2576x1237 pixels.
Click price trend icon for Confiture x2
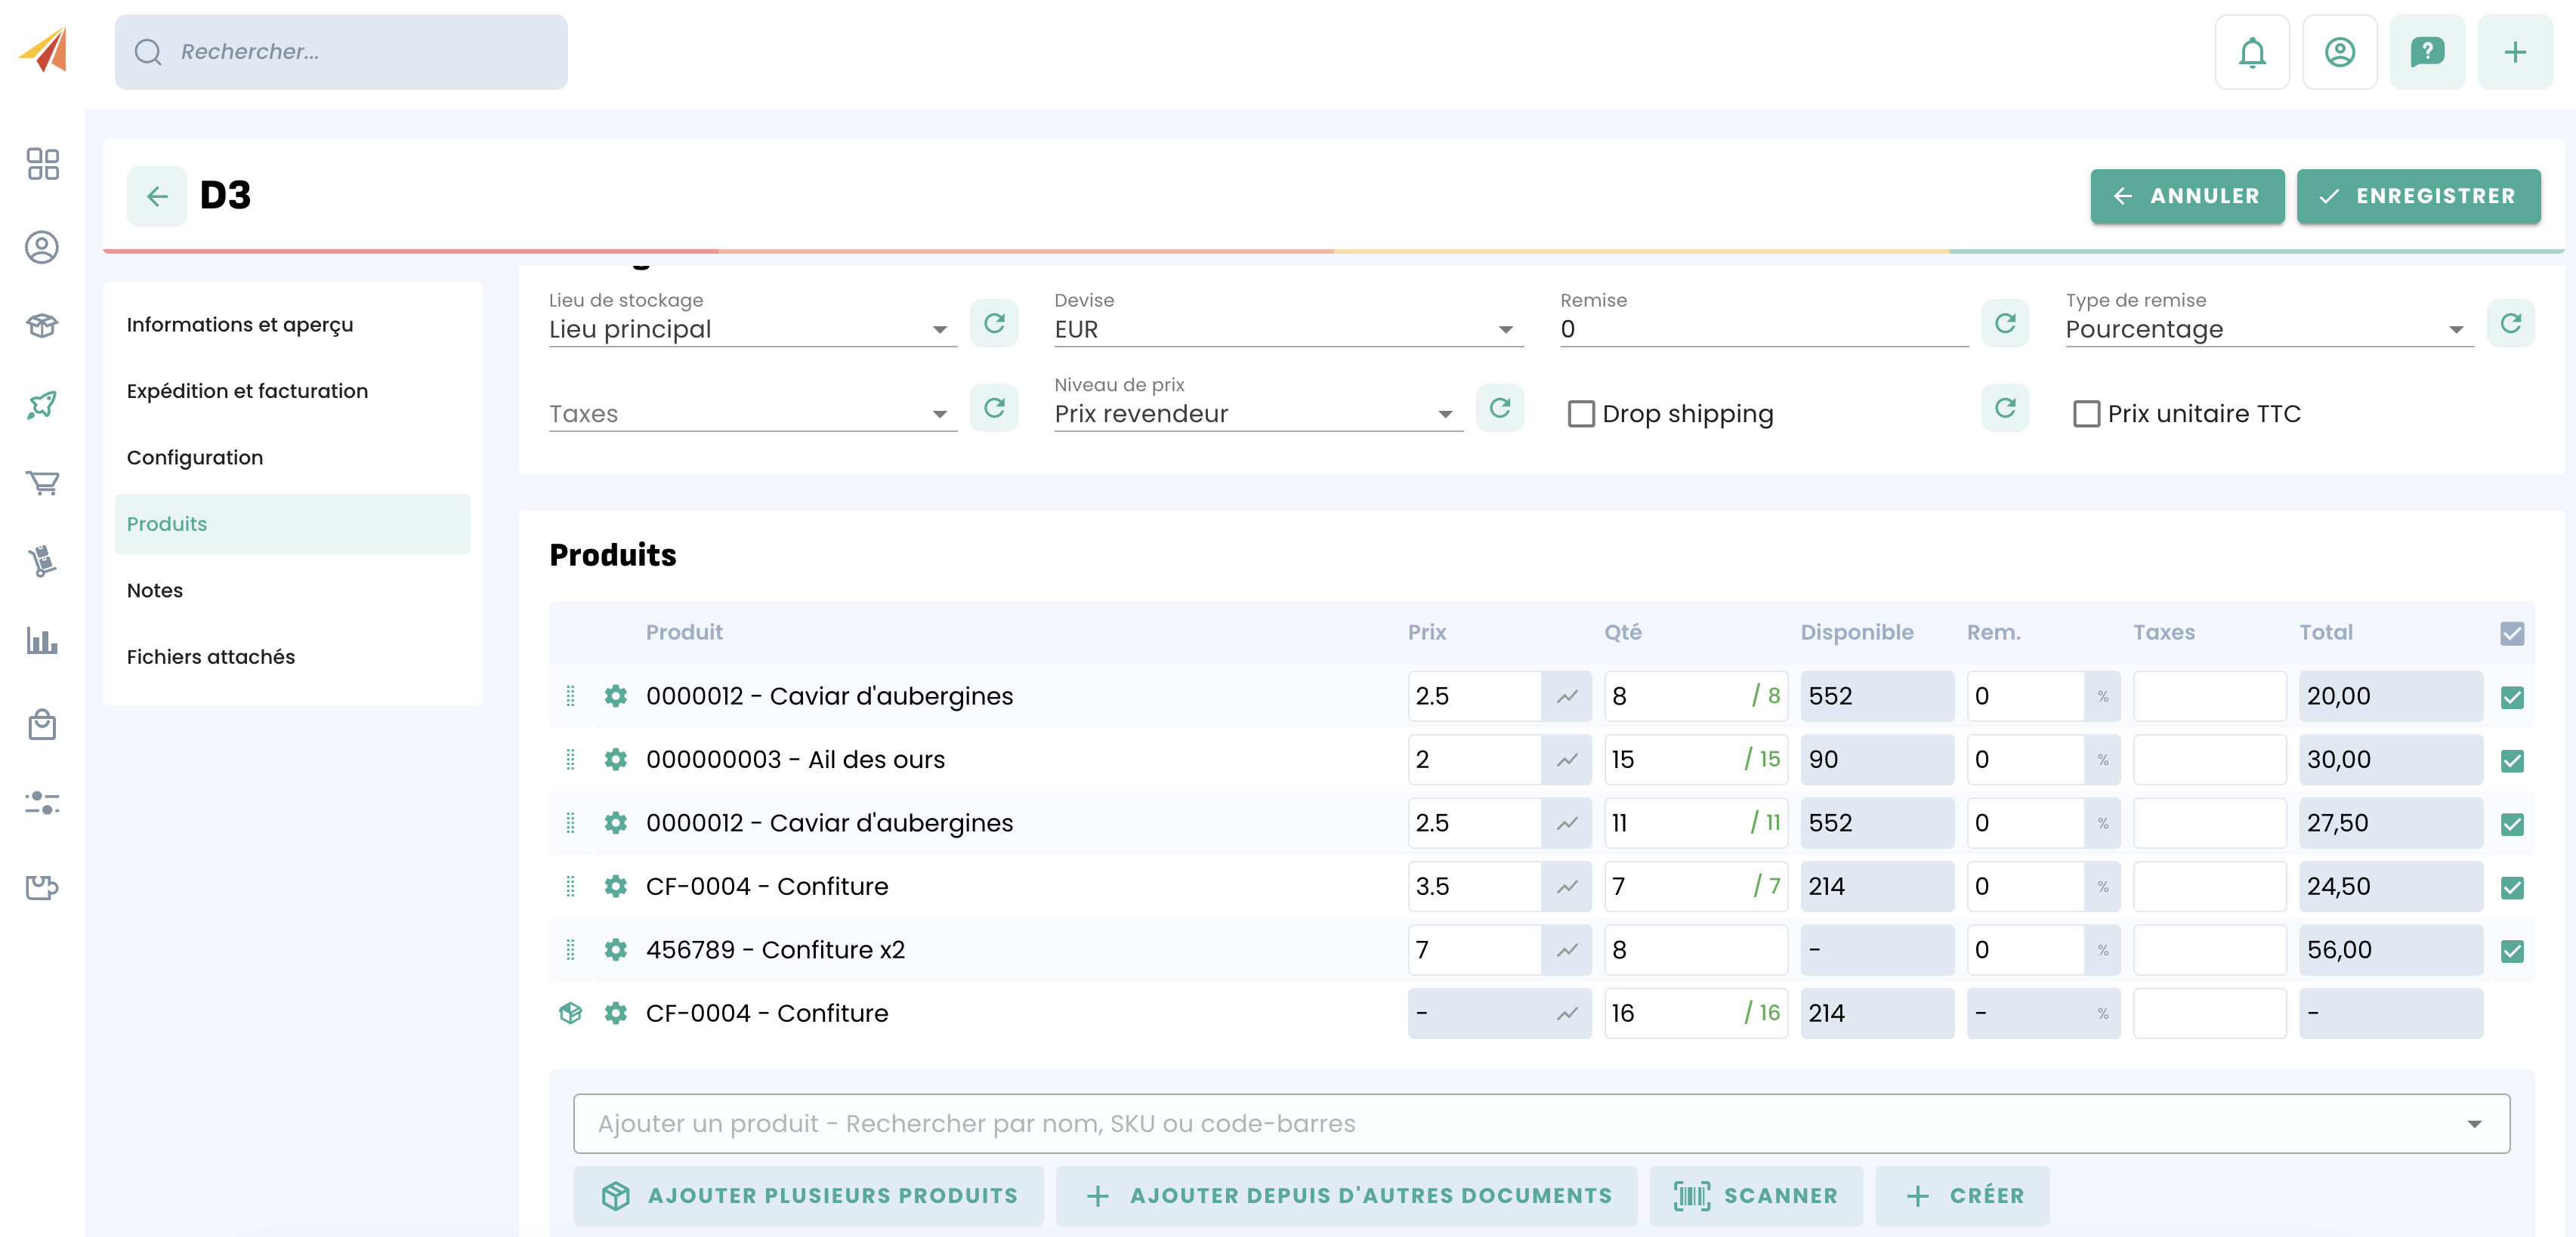point(1566,950)
